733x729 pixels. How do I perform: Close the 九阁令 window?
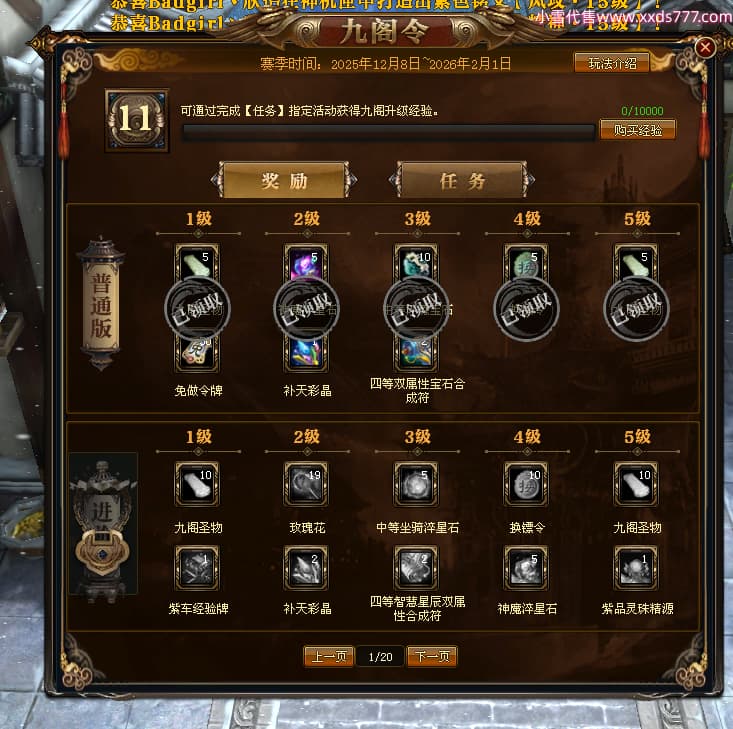[705, 47]
